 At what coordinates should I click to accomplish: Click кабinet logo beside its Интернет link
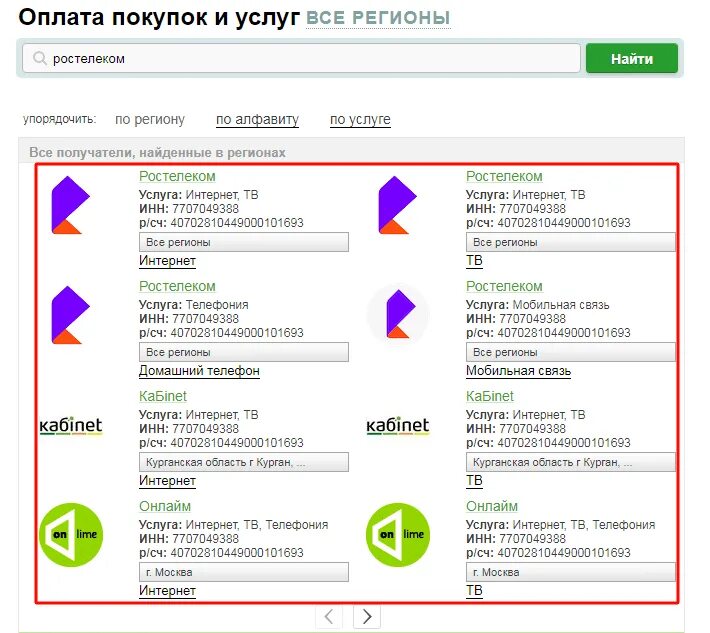click(71, 426)
